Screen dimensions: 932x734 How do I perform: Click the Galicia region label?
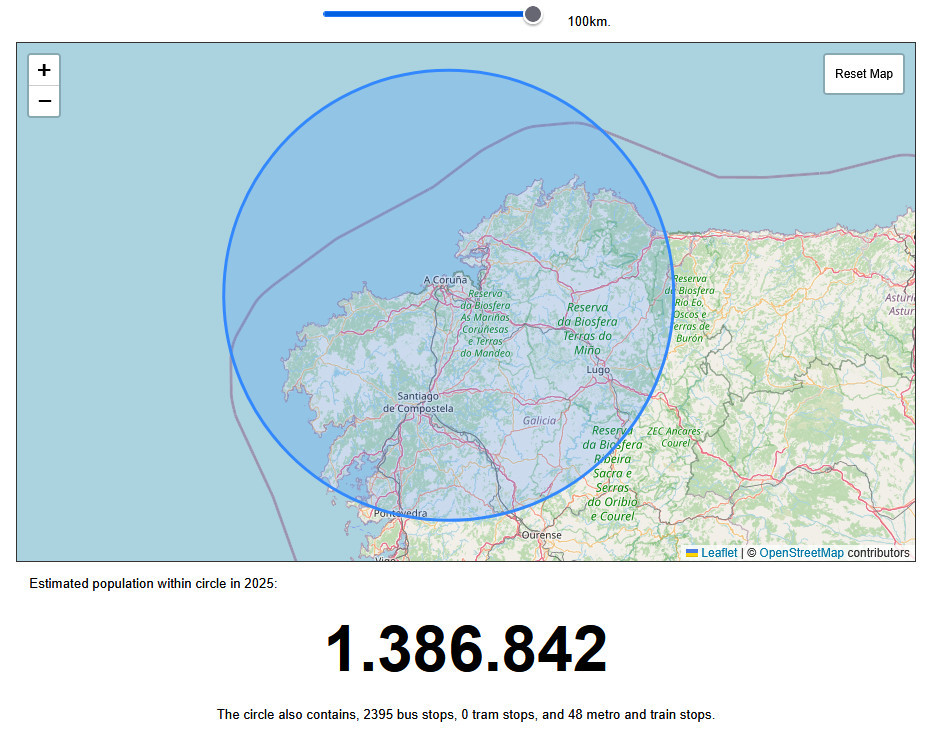point(539,420)
